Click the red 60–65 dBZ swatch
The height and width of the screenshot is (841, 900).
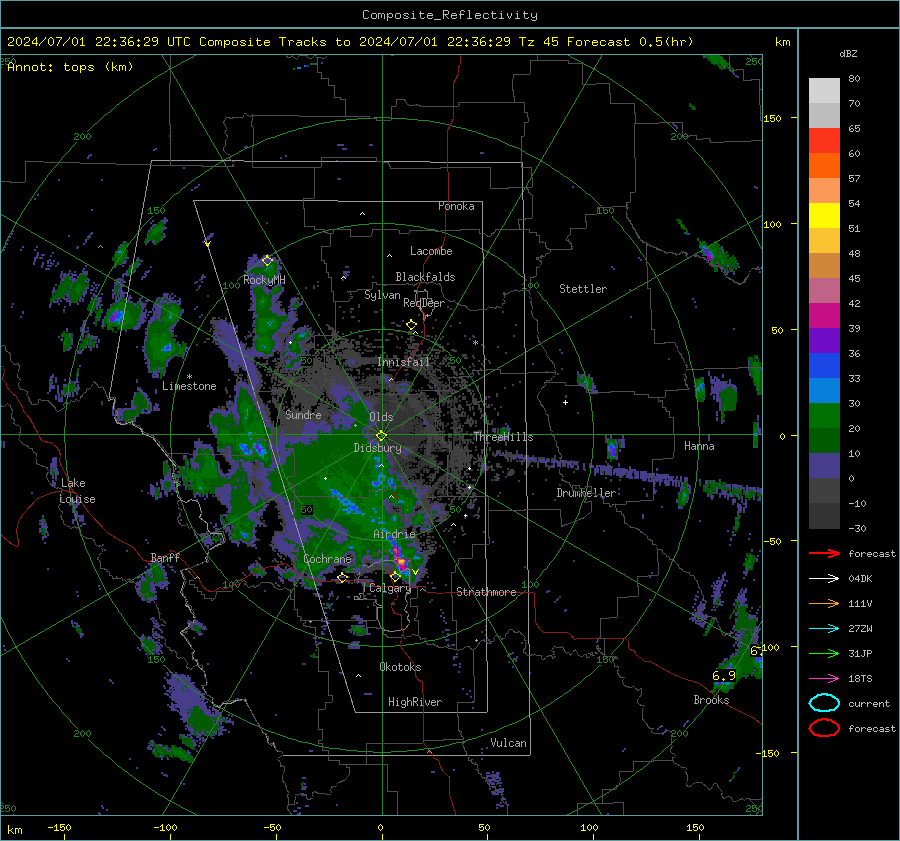click(824, 141)
